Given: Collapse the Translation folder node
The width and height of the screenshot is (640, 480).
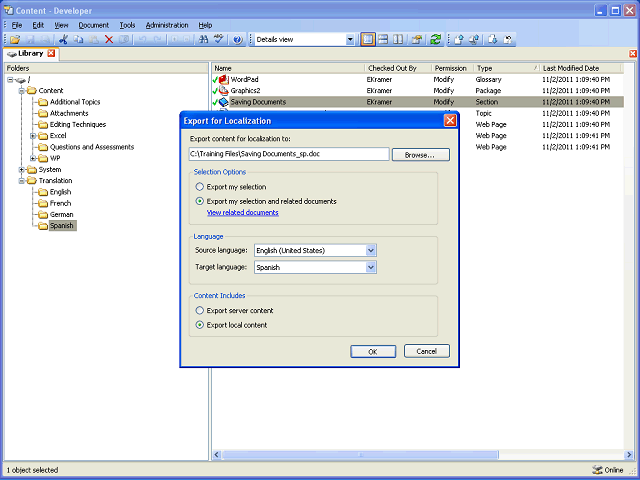Looking at the screenshot, I should click(22, 181).
